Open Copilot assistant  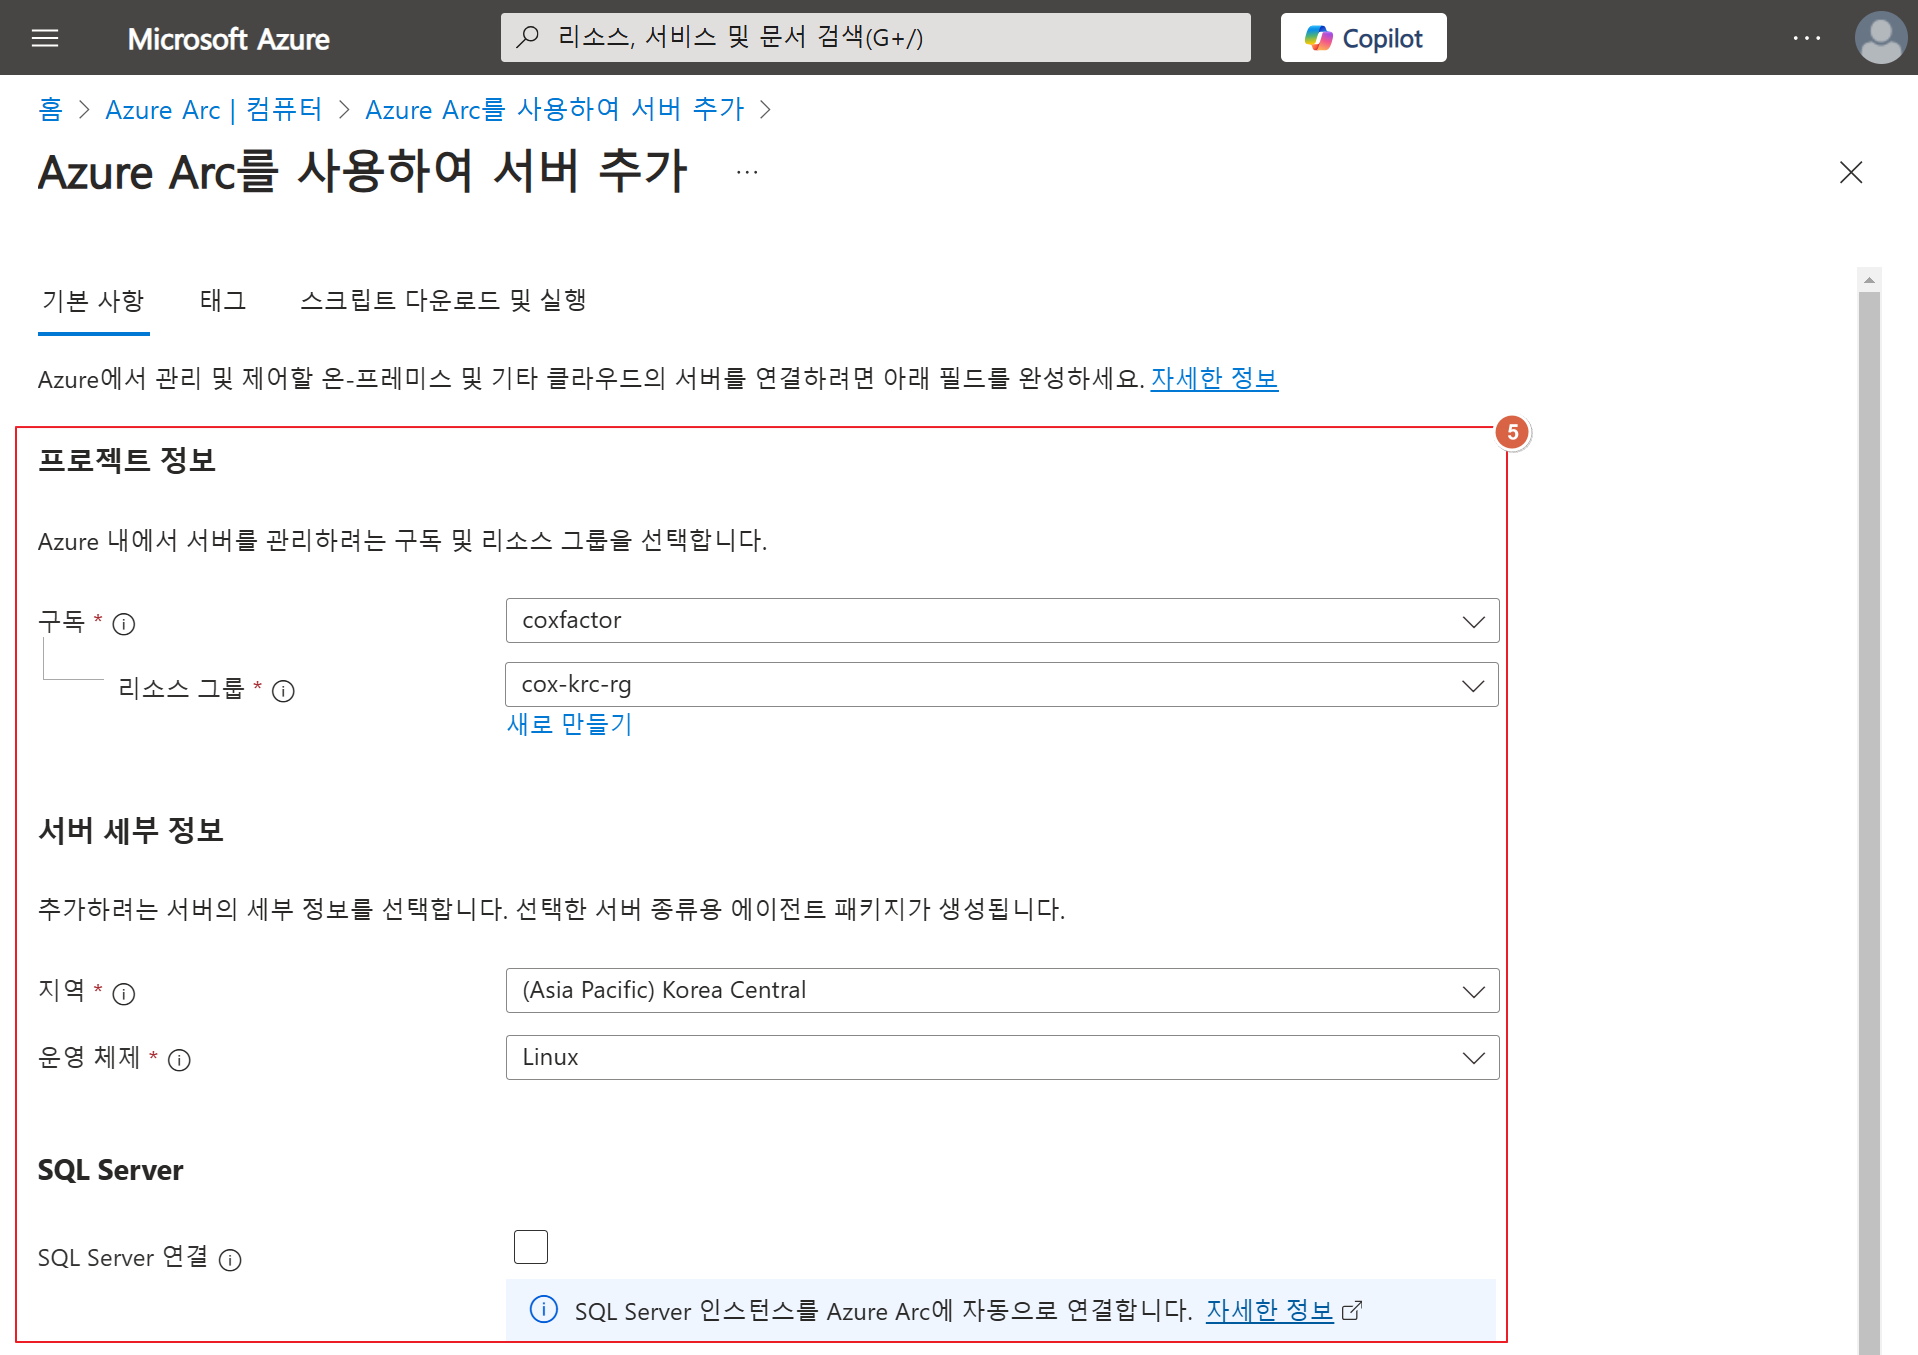tap(1363, 38)
